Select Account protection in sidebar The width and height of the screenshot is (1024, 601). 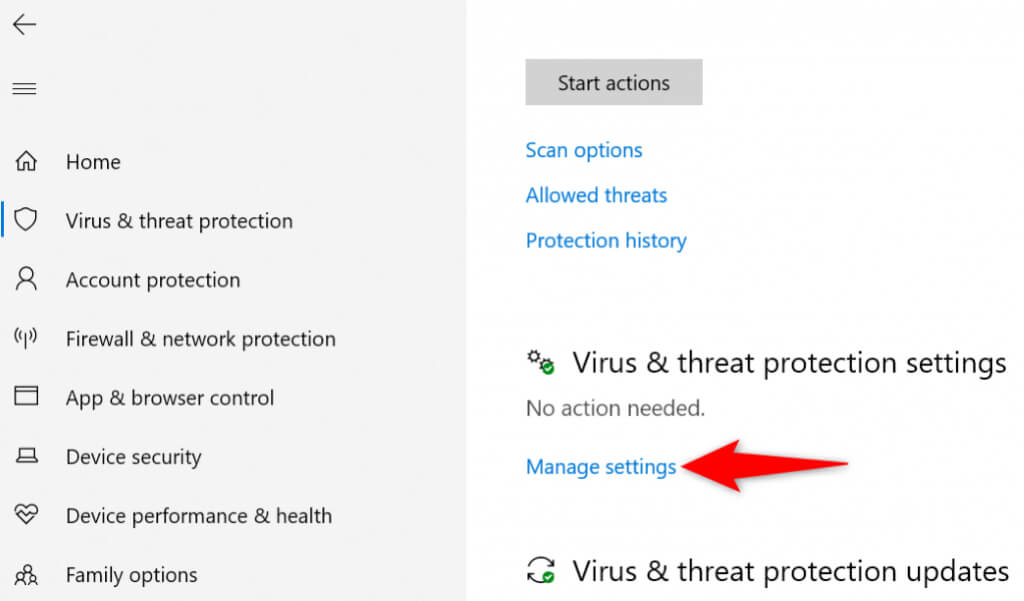pos(153,280)
